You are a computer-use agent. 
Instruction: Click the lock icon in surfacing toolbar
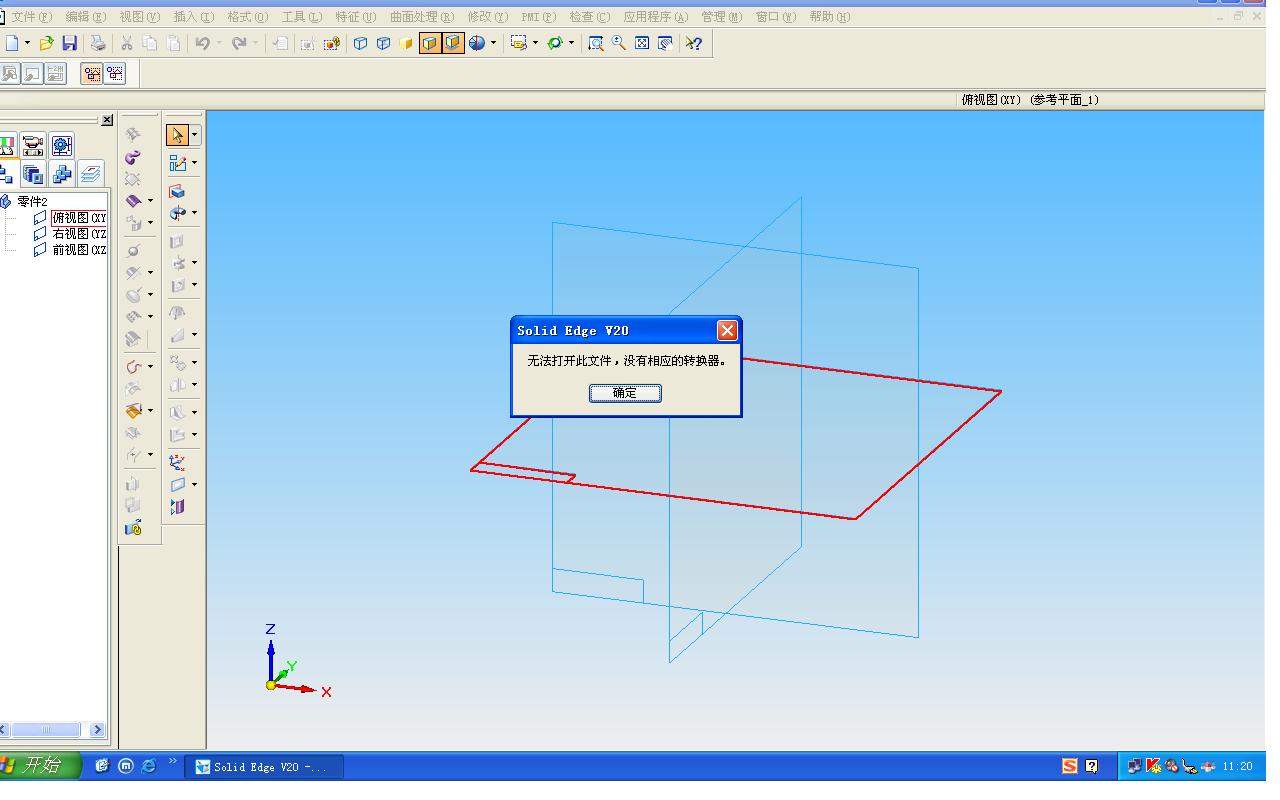133,528
